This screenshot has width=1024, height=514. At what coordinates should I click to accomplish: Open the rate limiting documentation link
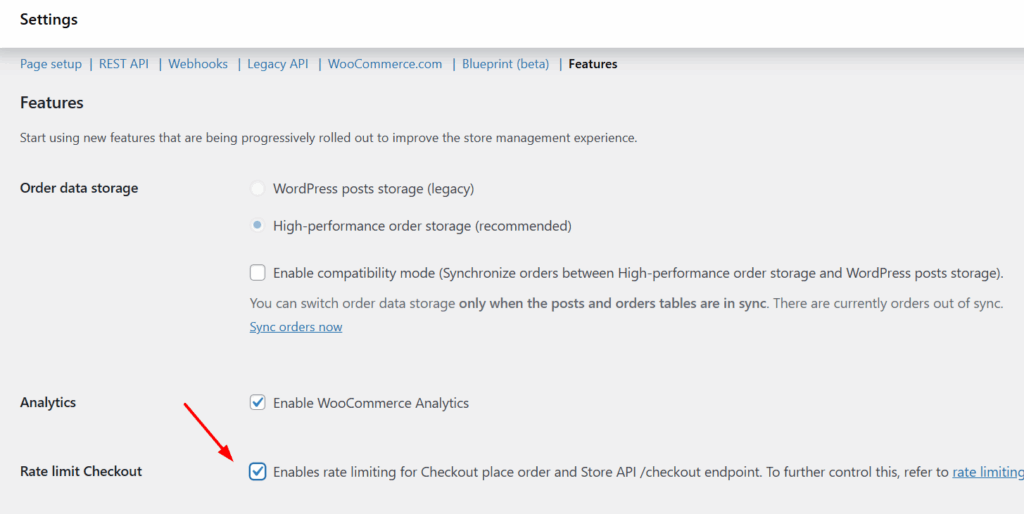(987, 471)
